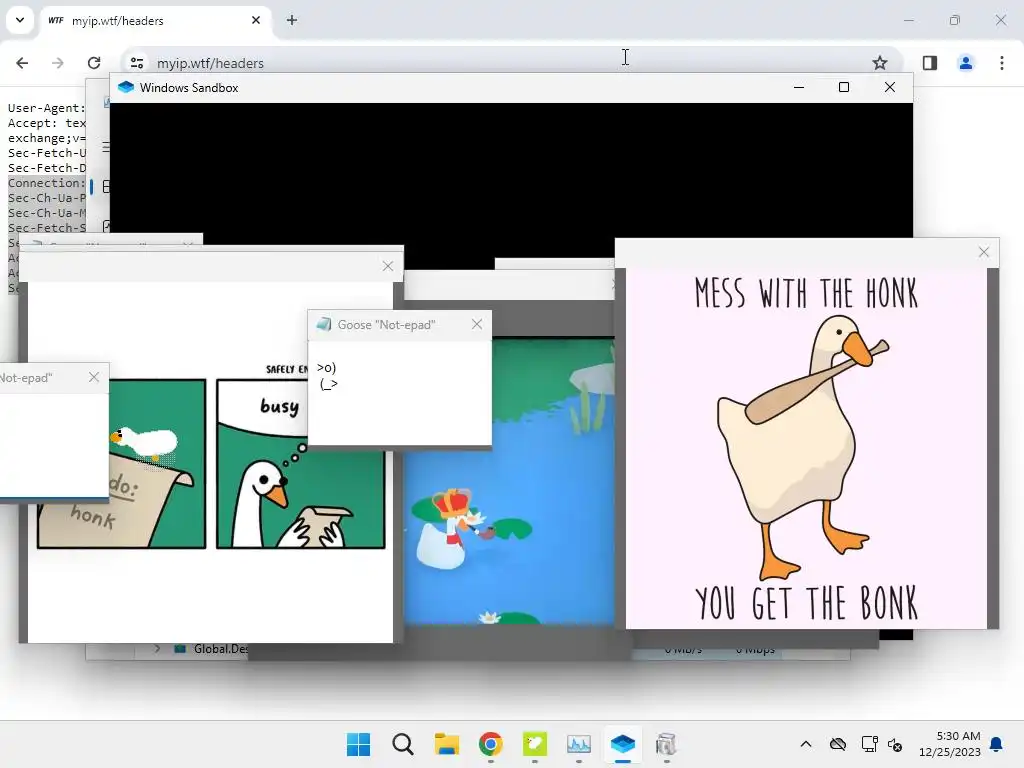Click the pond goose with crown image

(509, 480)
